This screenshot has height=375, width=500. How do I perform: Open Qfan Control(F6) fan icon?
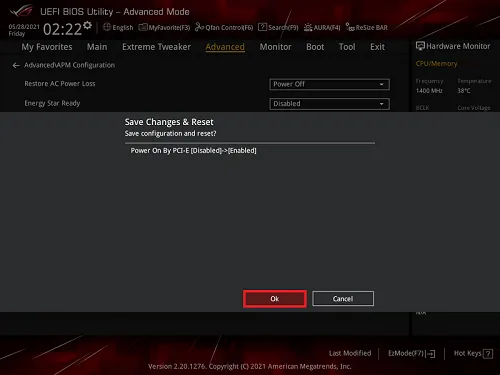tap(199, 27)
